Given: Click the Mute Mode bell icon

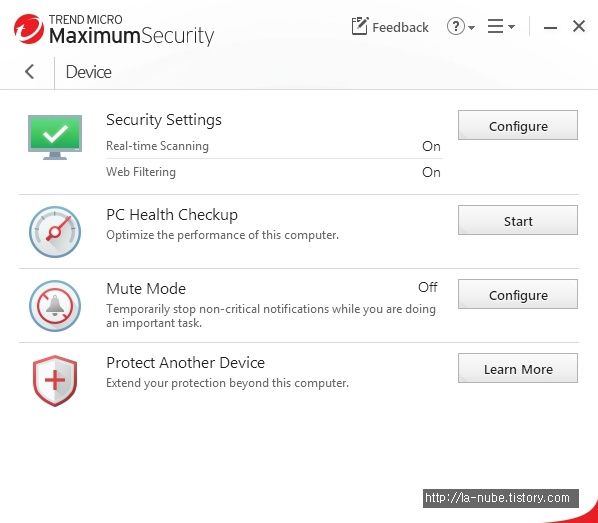Looking at the screenshot, I should [55, 306].
